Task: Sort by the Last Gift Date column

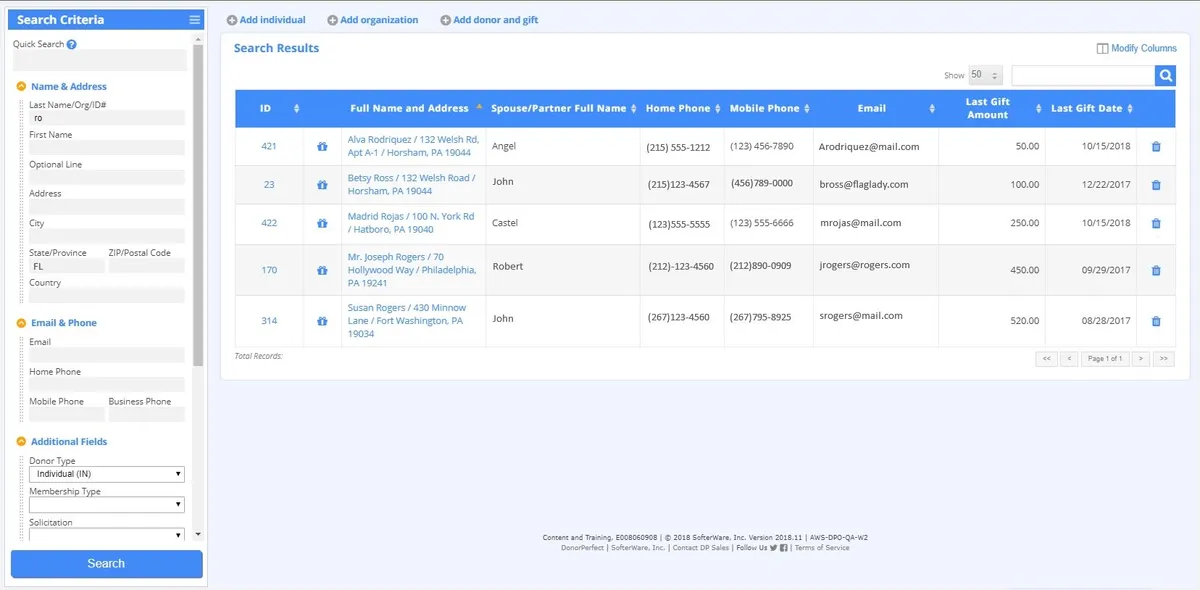Action: pyautogui.click(x=1092, y=108)
